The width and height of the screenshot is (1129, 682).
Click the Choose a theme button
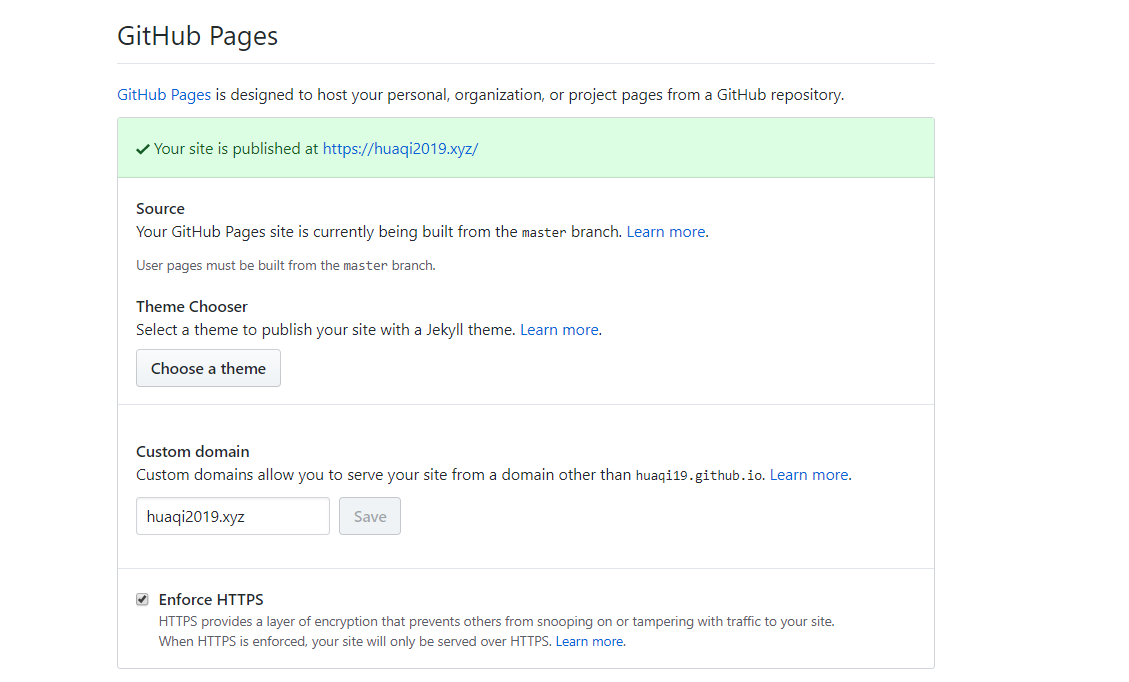coord(208,368)
